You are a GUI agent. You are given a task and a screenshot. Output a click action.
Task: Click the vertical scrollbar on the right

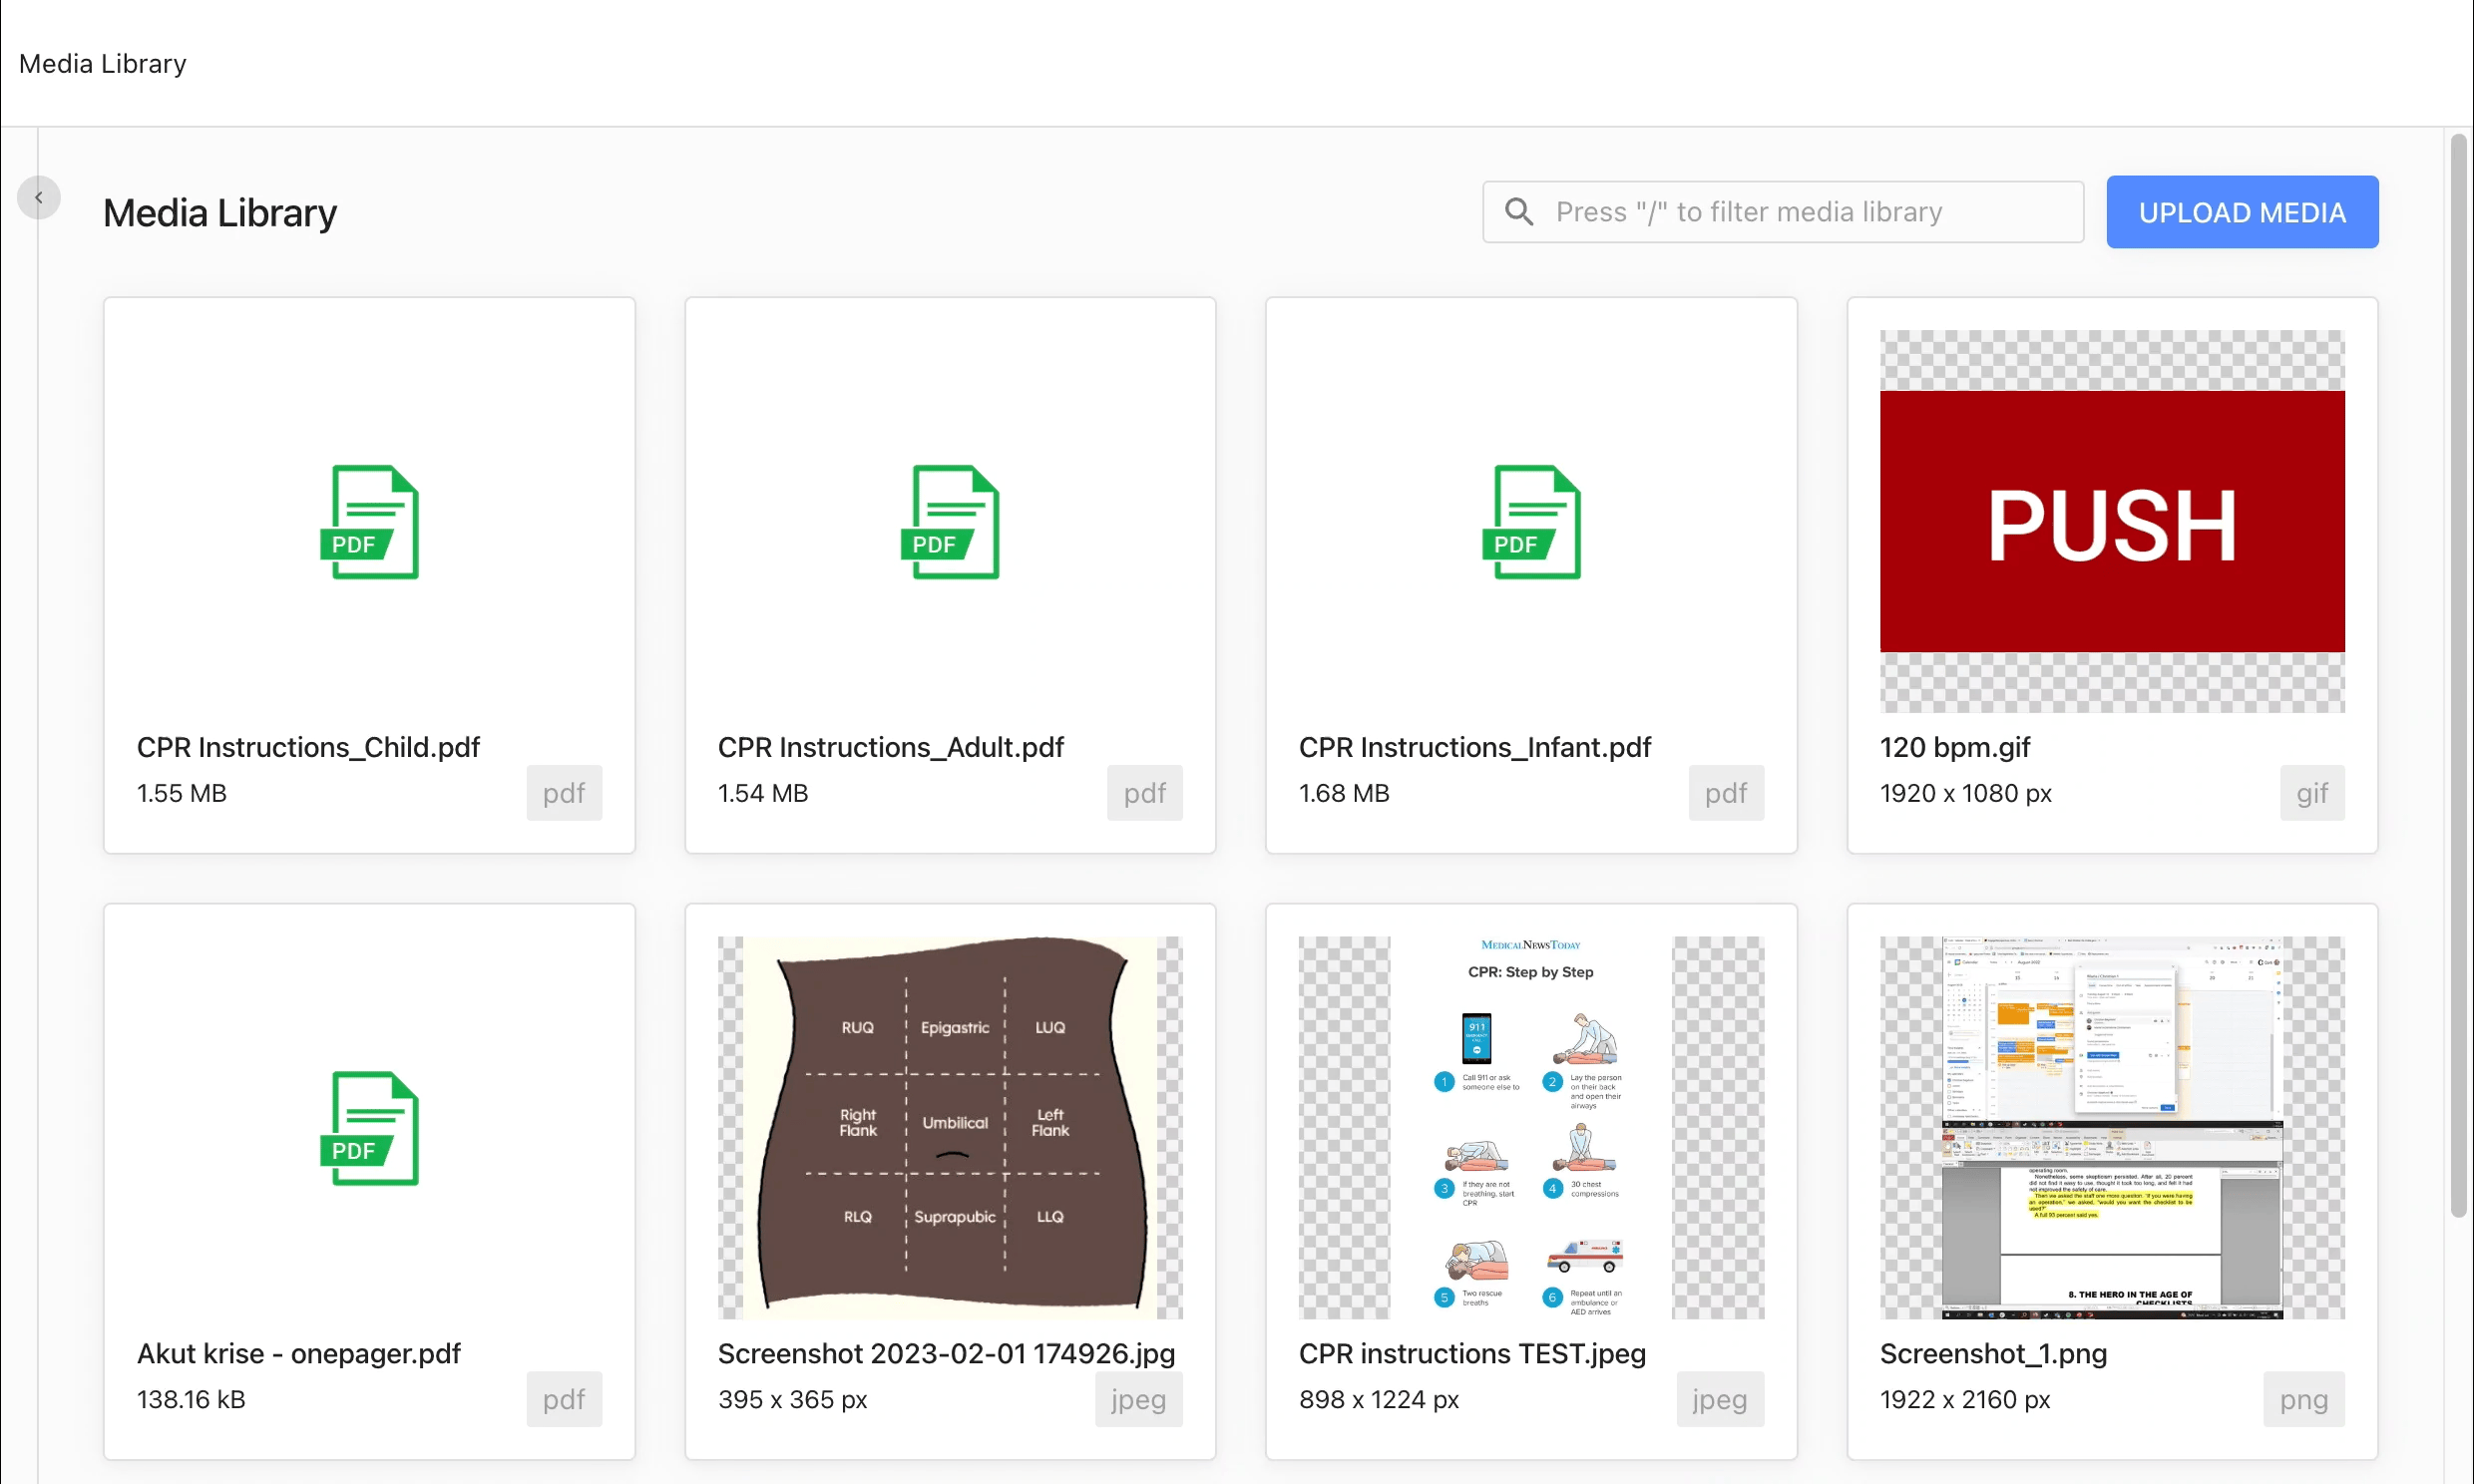point(2458,675)
